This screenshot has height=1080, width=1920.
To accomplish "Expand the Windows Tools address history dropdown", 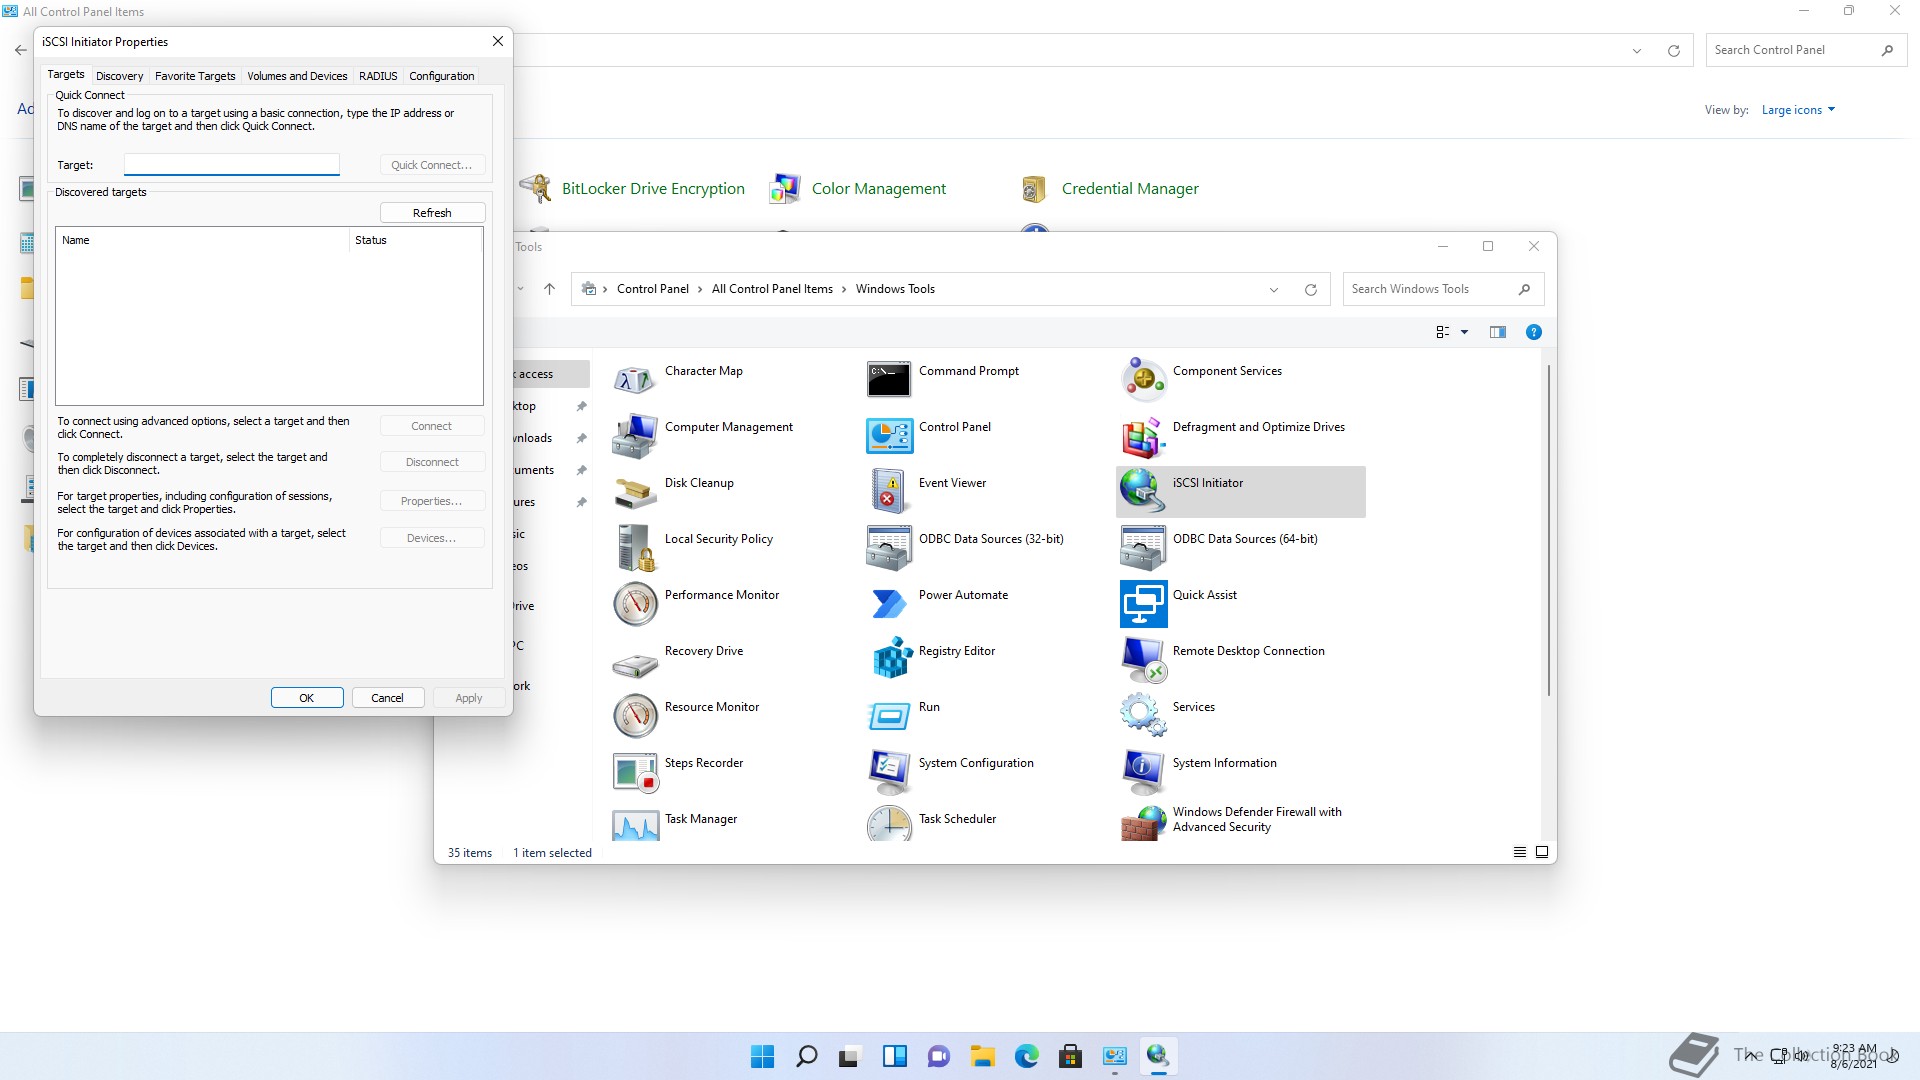I will point(1274,290).
